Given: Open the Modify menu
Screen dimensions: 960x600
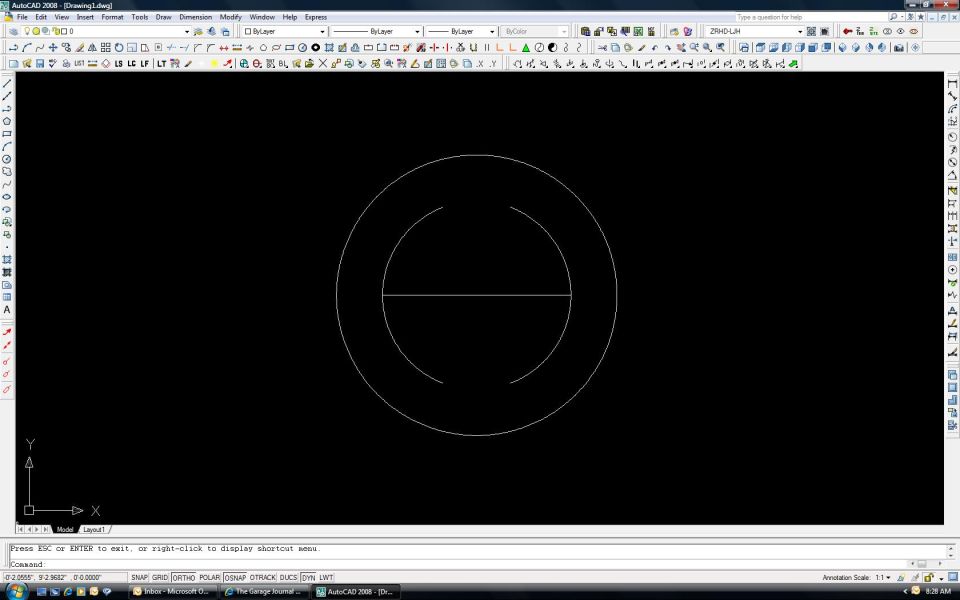Looking at the screenshot, I should tap(230, 17).
